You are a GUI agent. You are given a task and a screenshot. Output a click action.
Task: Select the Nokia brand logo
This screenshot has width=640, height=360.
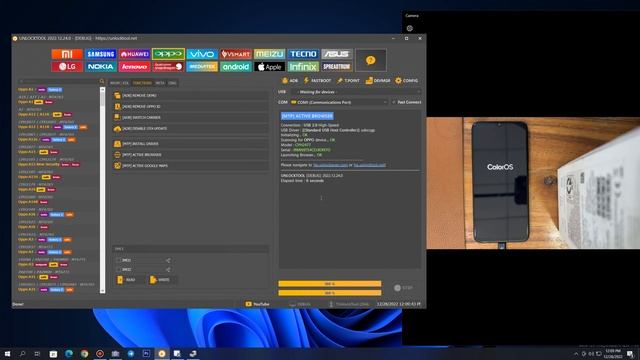tap(101, 67)
